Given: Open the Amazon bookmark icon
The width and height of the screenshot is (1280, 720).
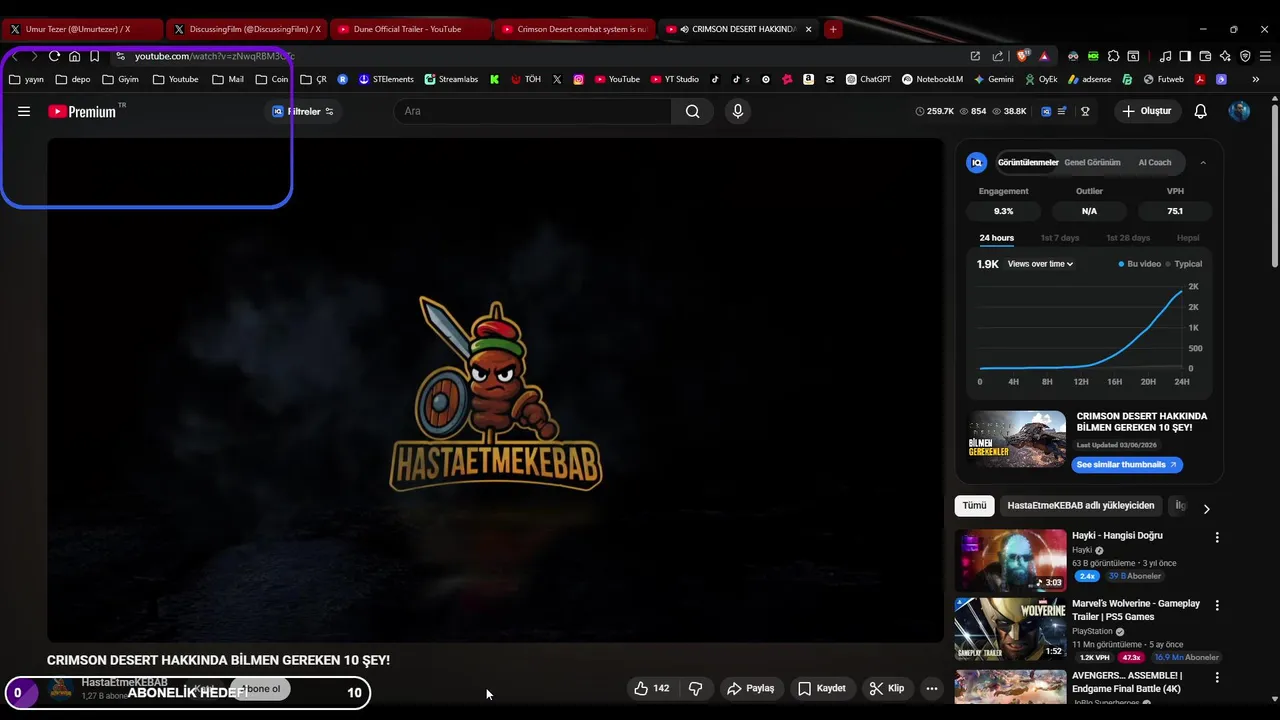Looking at the screenshot, I should tap(808, 79).
